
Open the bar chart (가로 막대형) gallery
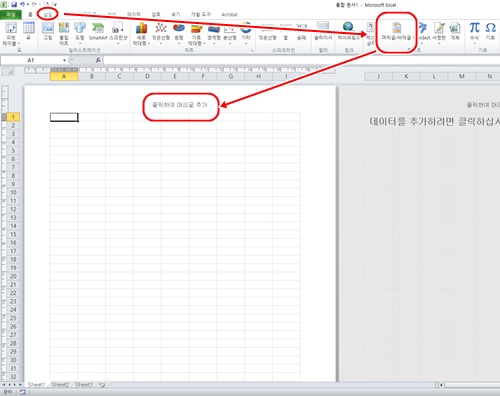click(x=196, y=34)
